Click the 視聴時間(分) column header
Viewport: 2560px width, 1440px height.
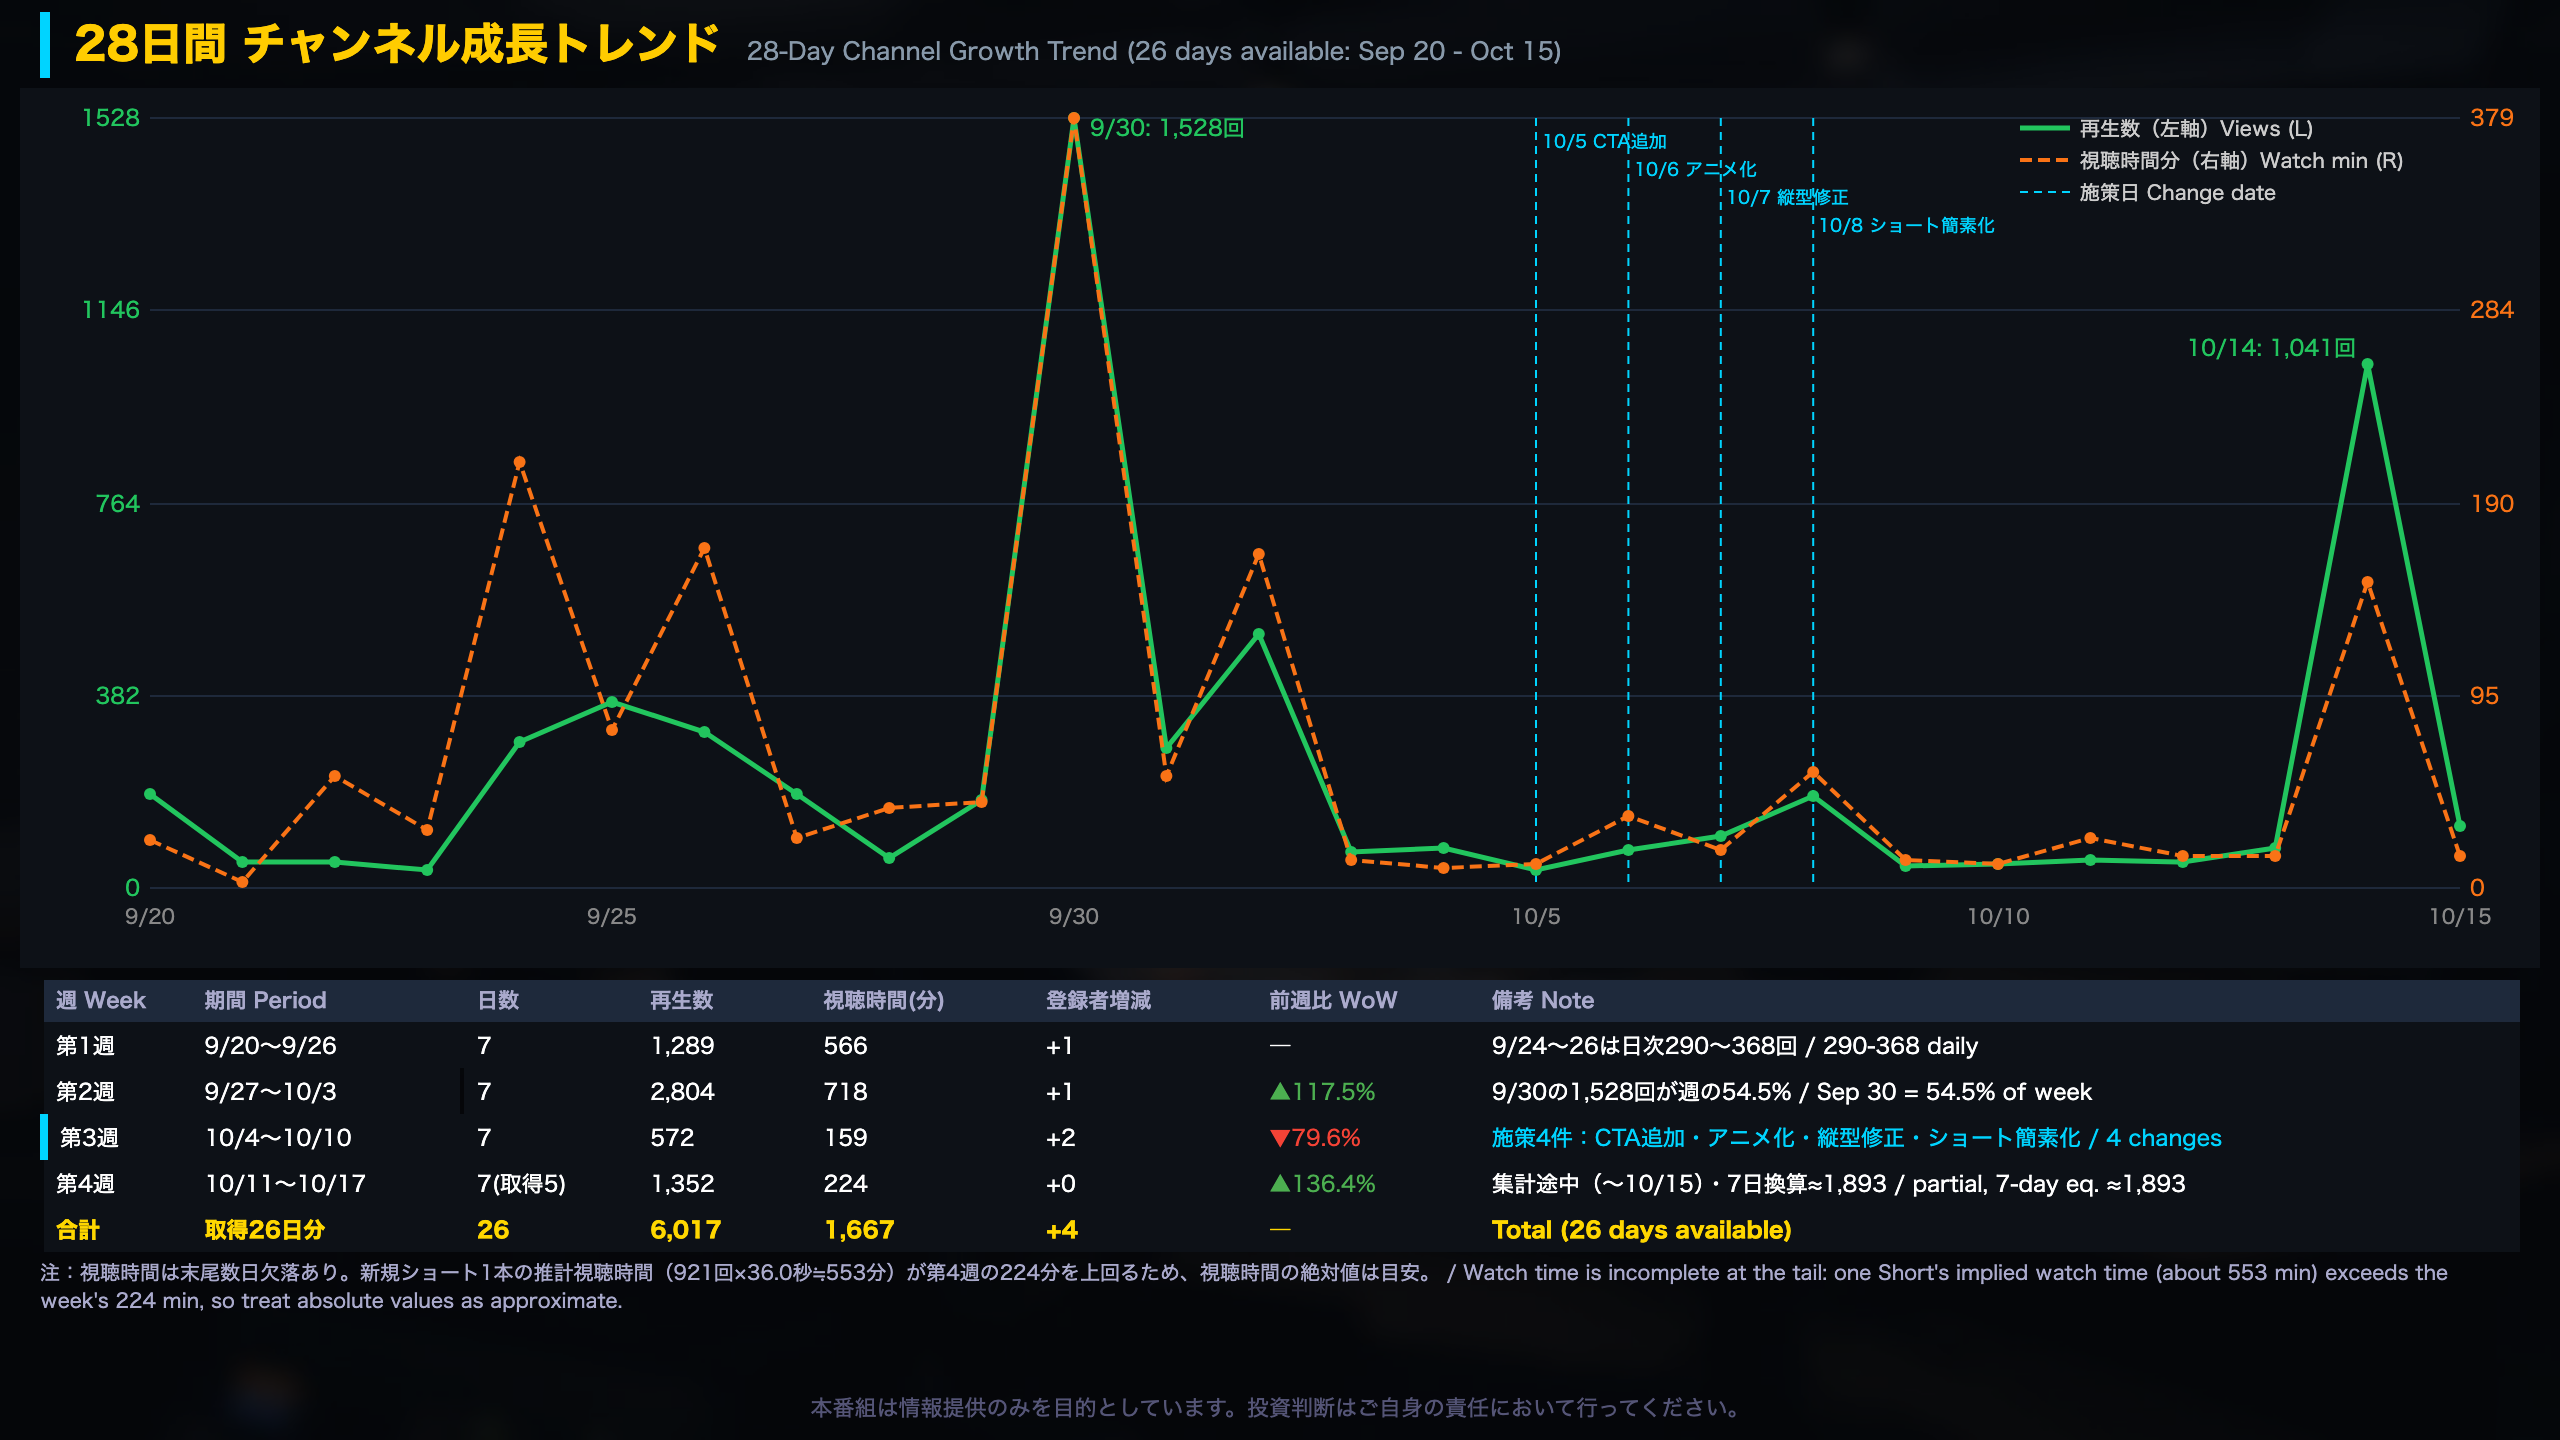pos(883,1000)
